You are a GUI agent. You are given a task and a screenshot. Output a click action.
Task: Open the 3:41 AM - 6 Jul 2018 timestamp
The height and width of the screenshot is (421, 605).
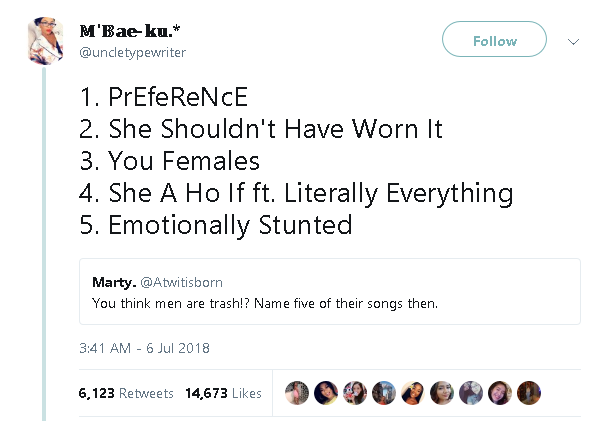(143, 348)
